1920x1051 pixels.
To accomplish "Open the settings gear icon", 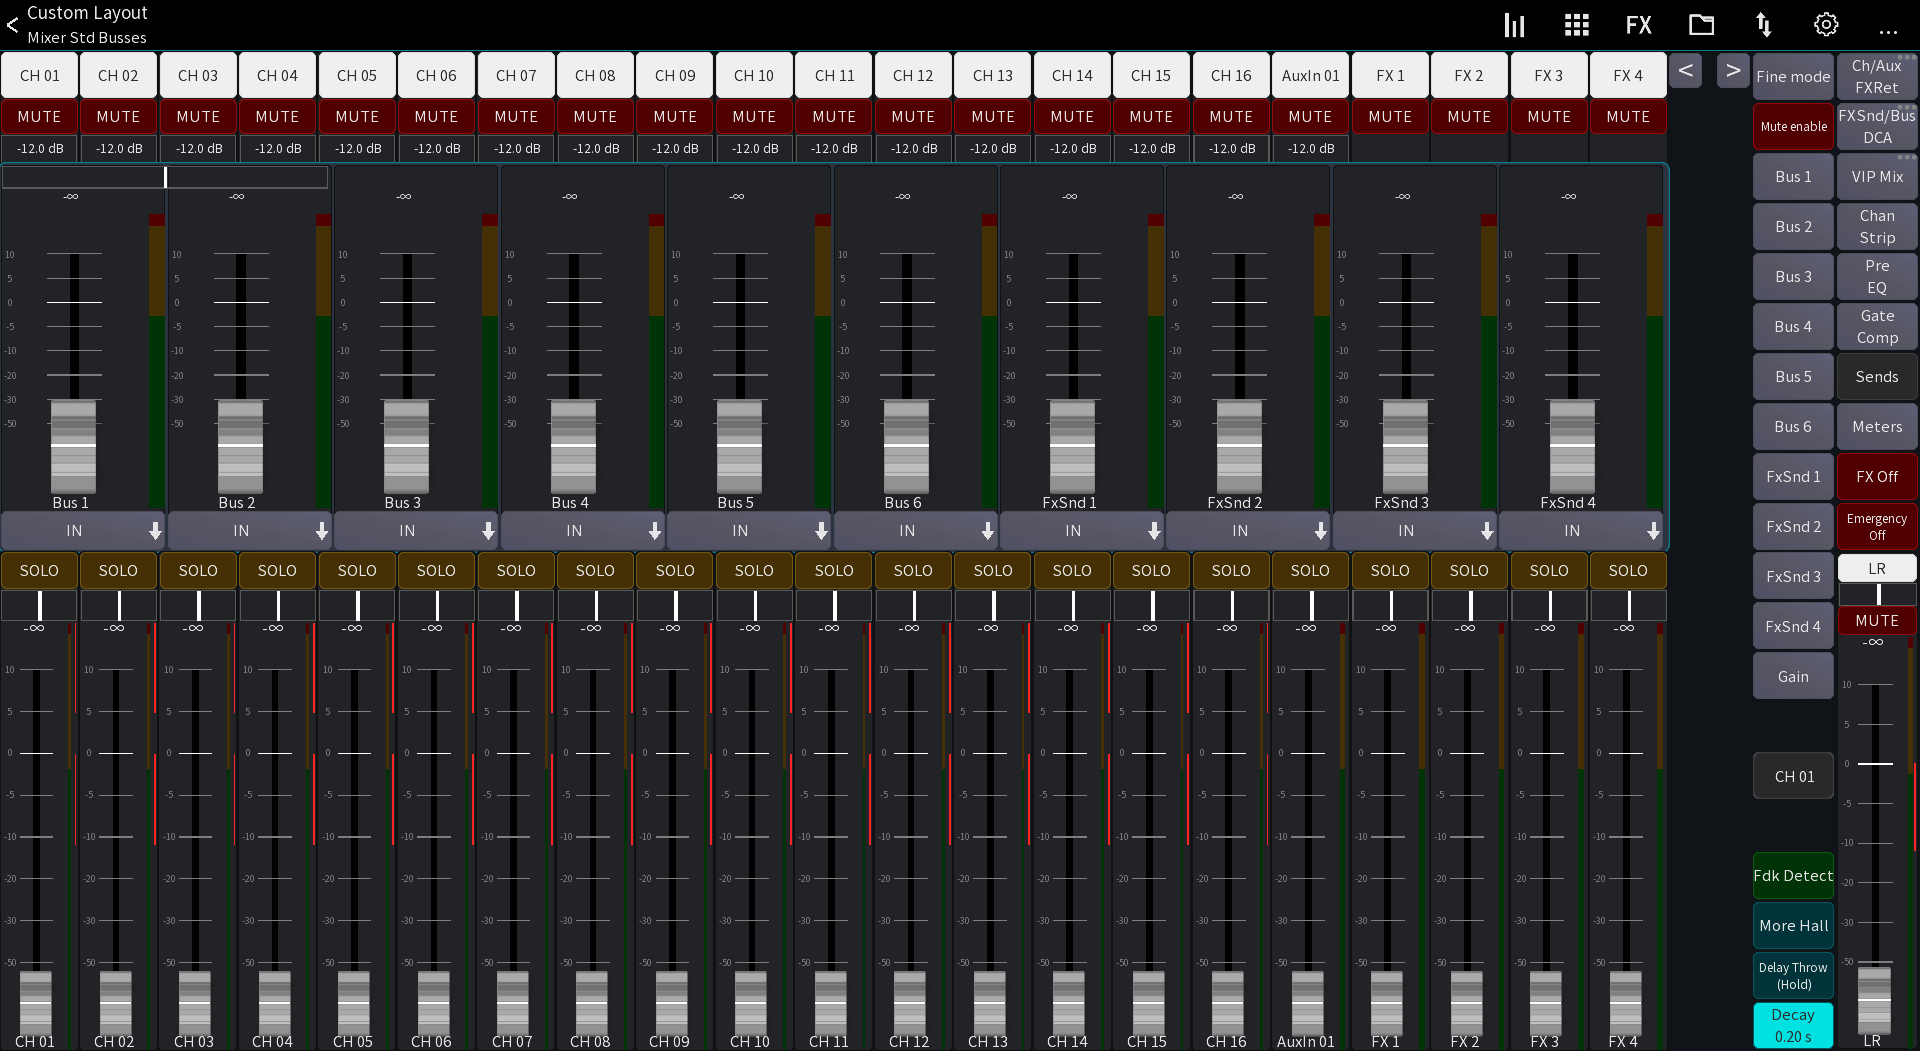I will (x=1826, y=25).
